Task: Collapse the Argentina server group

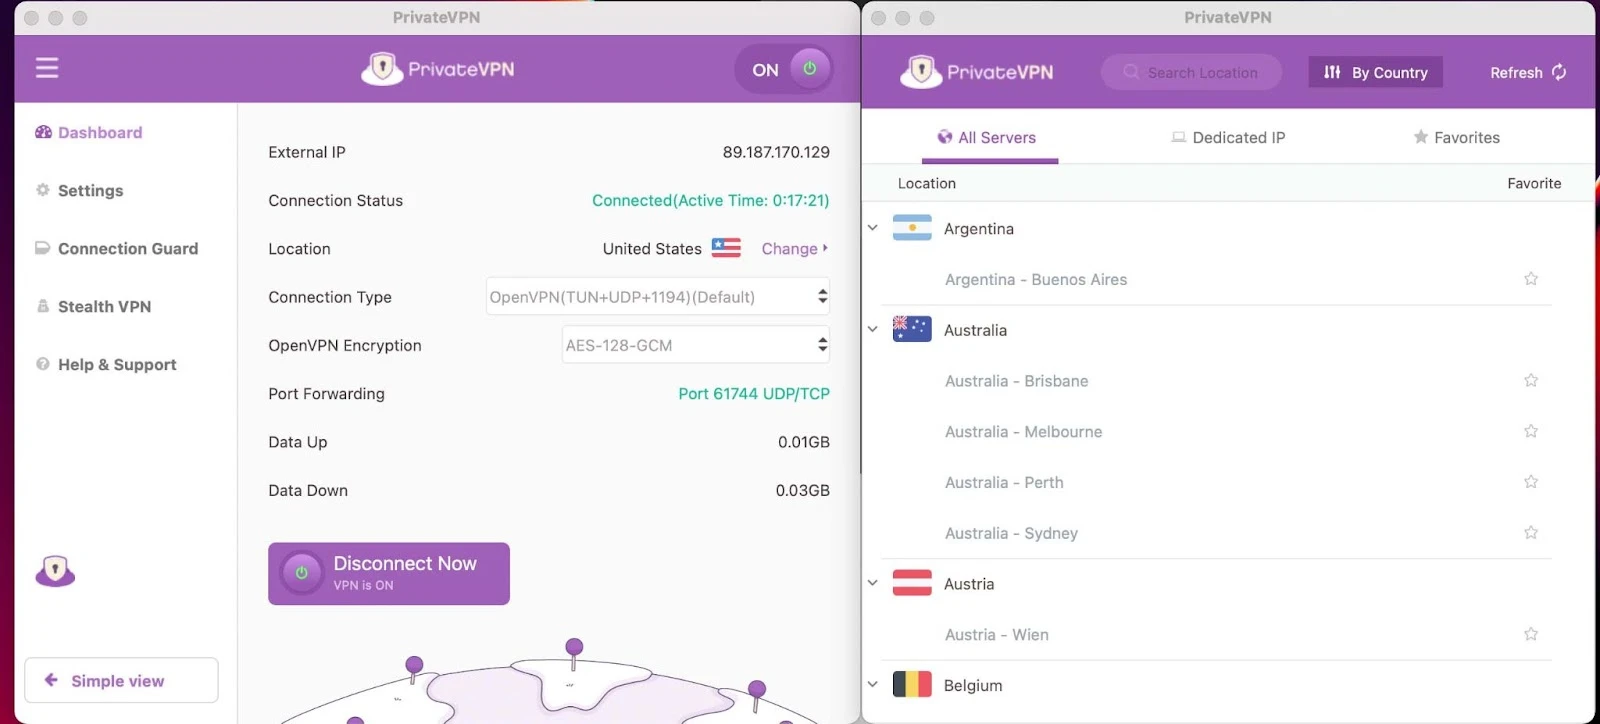Action: (x=872, y=228)
